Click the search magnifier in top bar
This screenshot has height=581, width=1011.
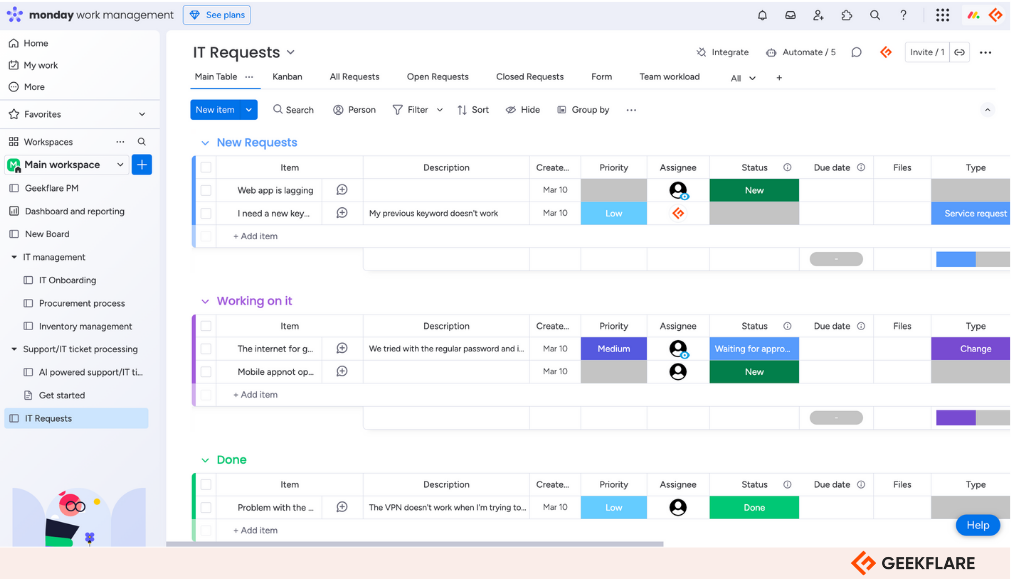click(x=875, y=15)
